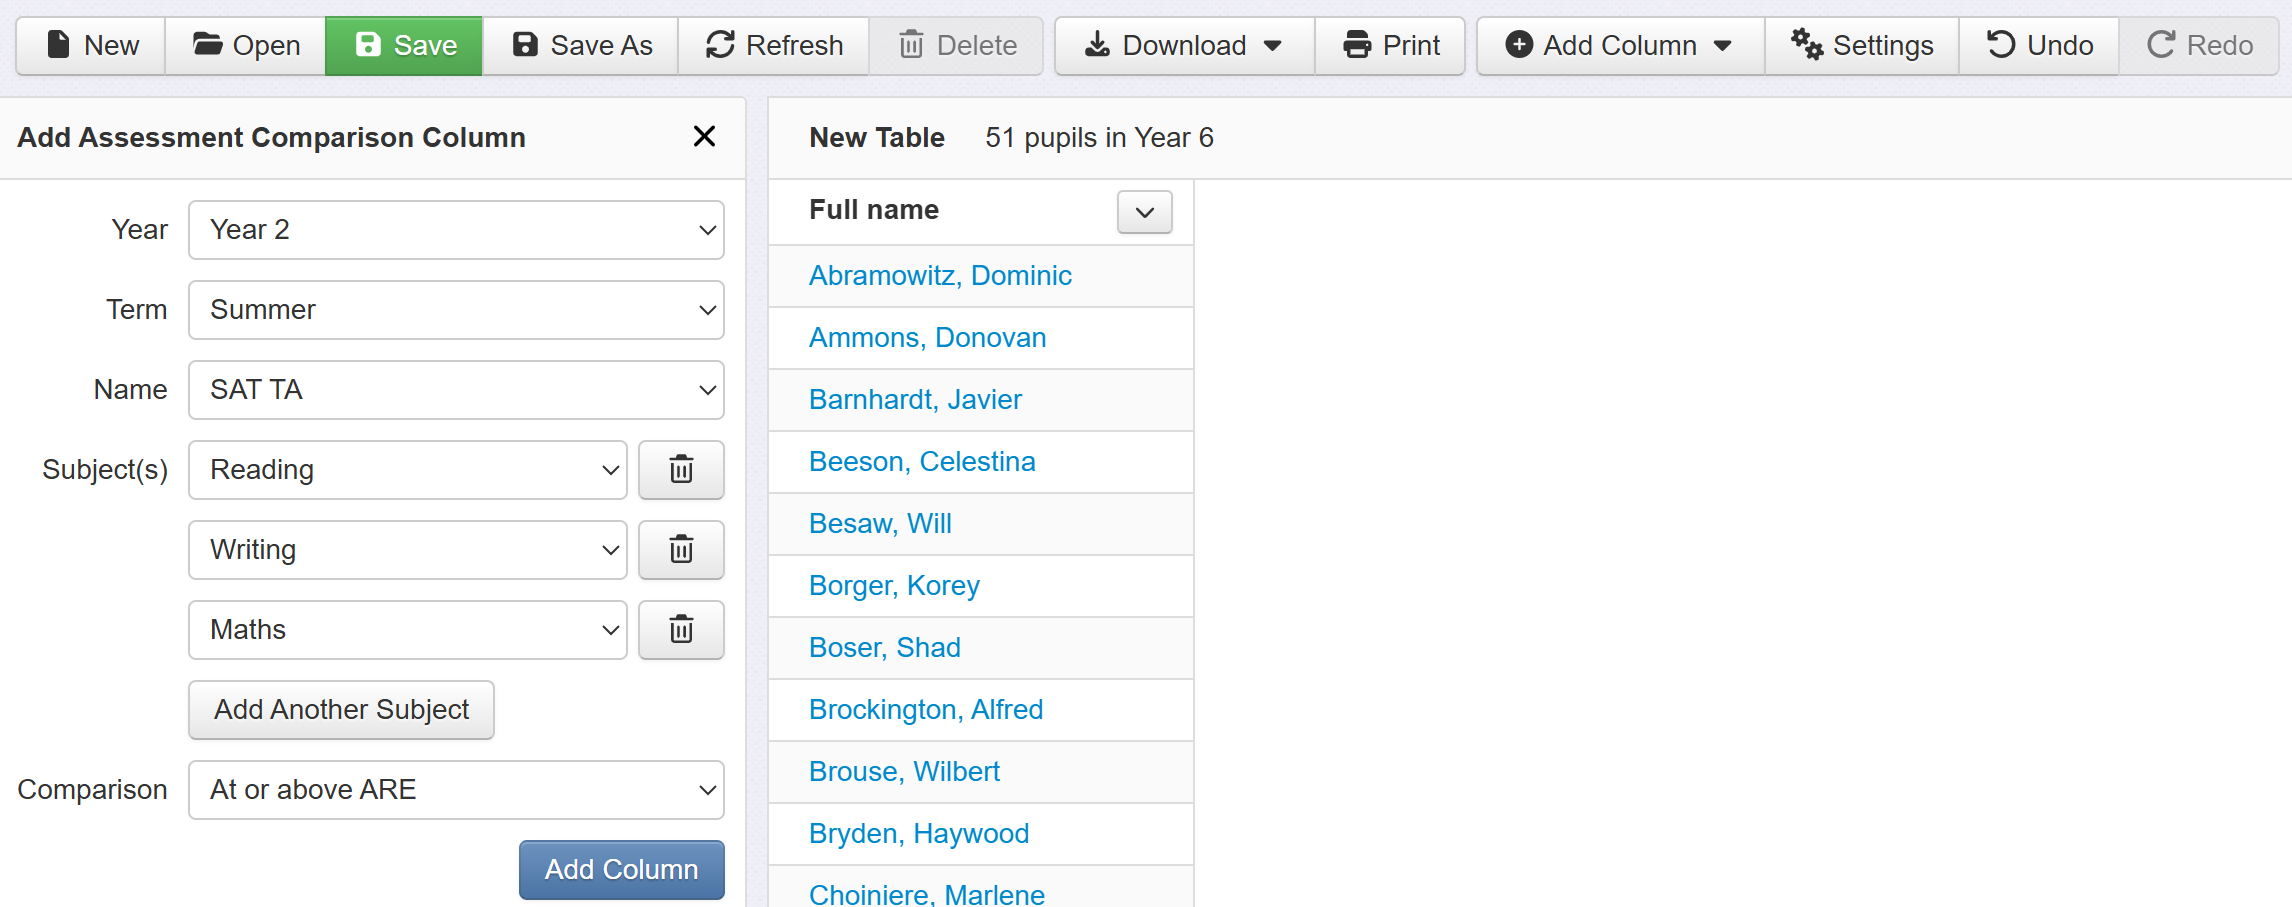Screen dimensions: 2292x907
Task: Open the Add Column toolbar menu
Action: [1619, 46]
